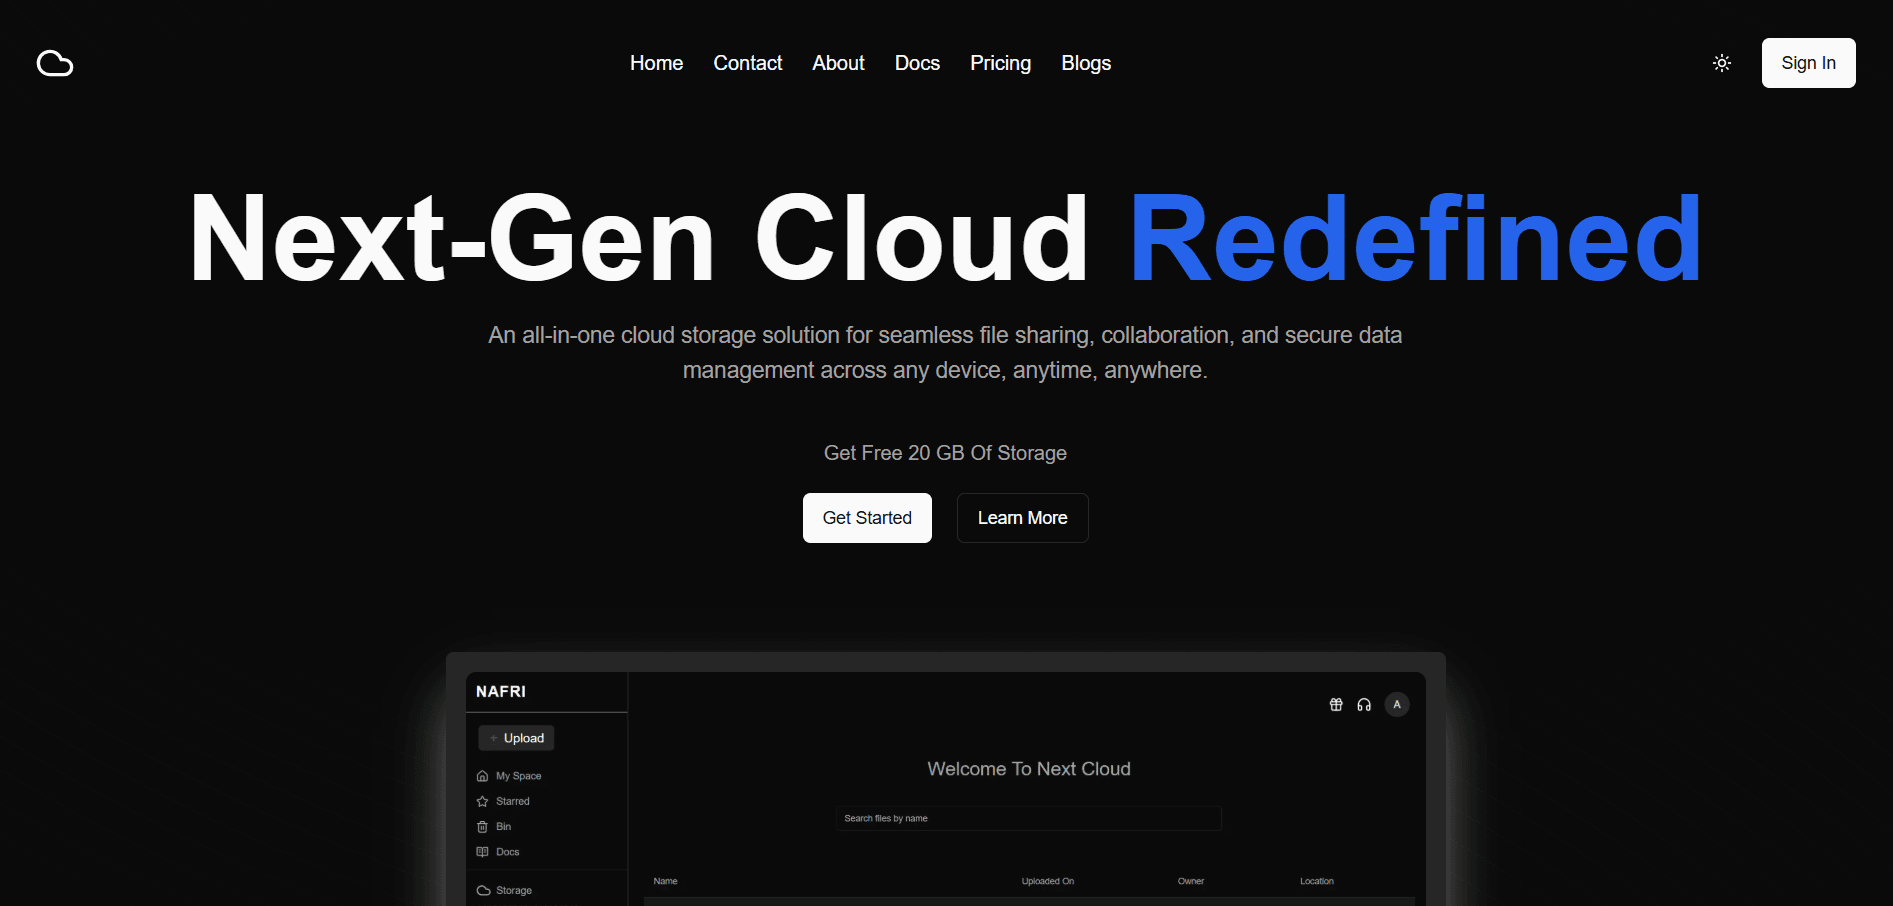The width and height of the screenshot is (1893, 906).
Task: Click the Starred star icon
Action: tap(483, 801)
